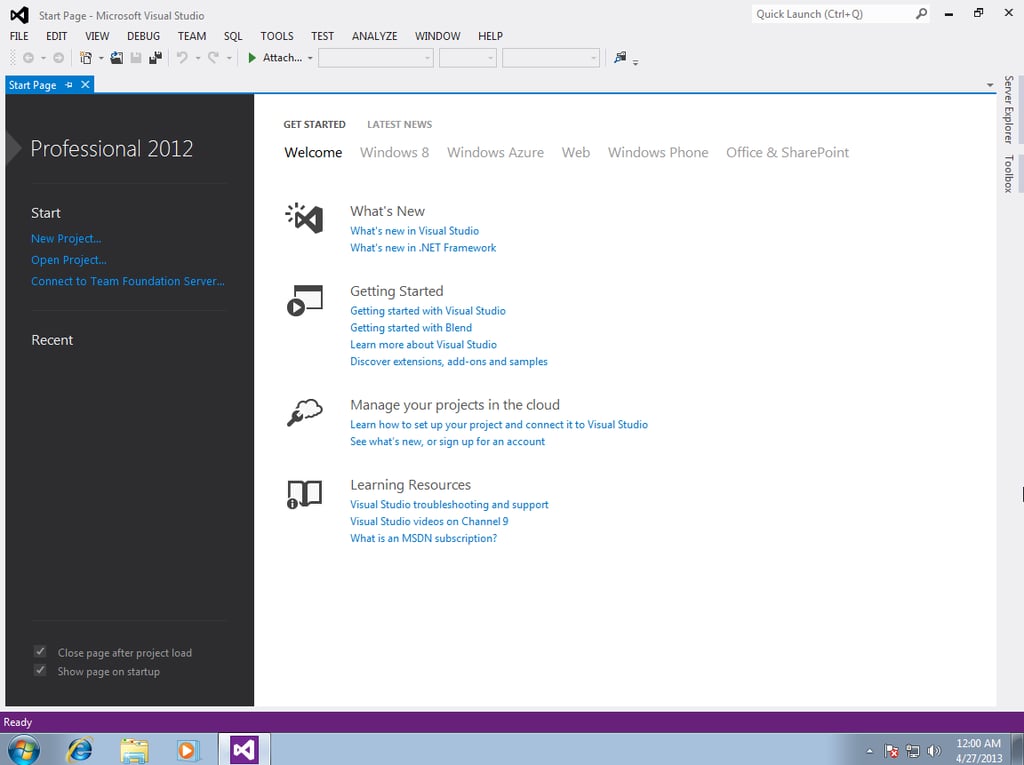Click the Redo toolbar icon
The image size is (1024, 765).
[213, 58]
